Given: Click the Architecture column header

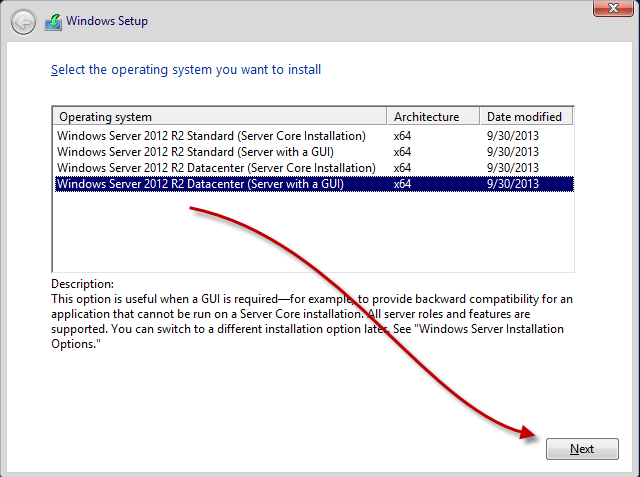Looking at the screenshot, I should click(433, 117).
